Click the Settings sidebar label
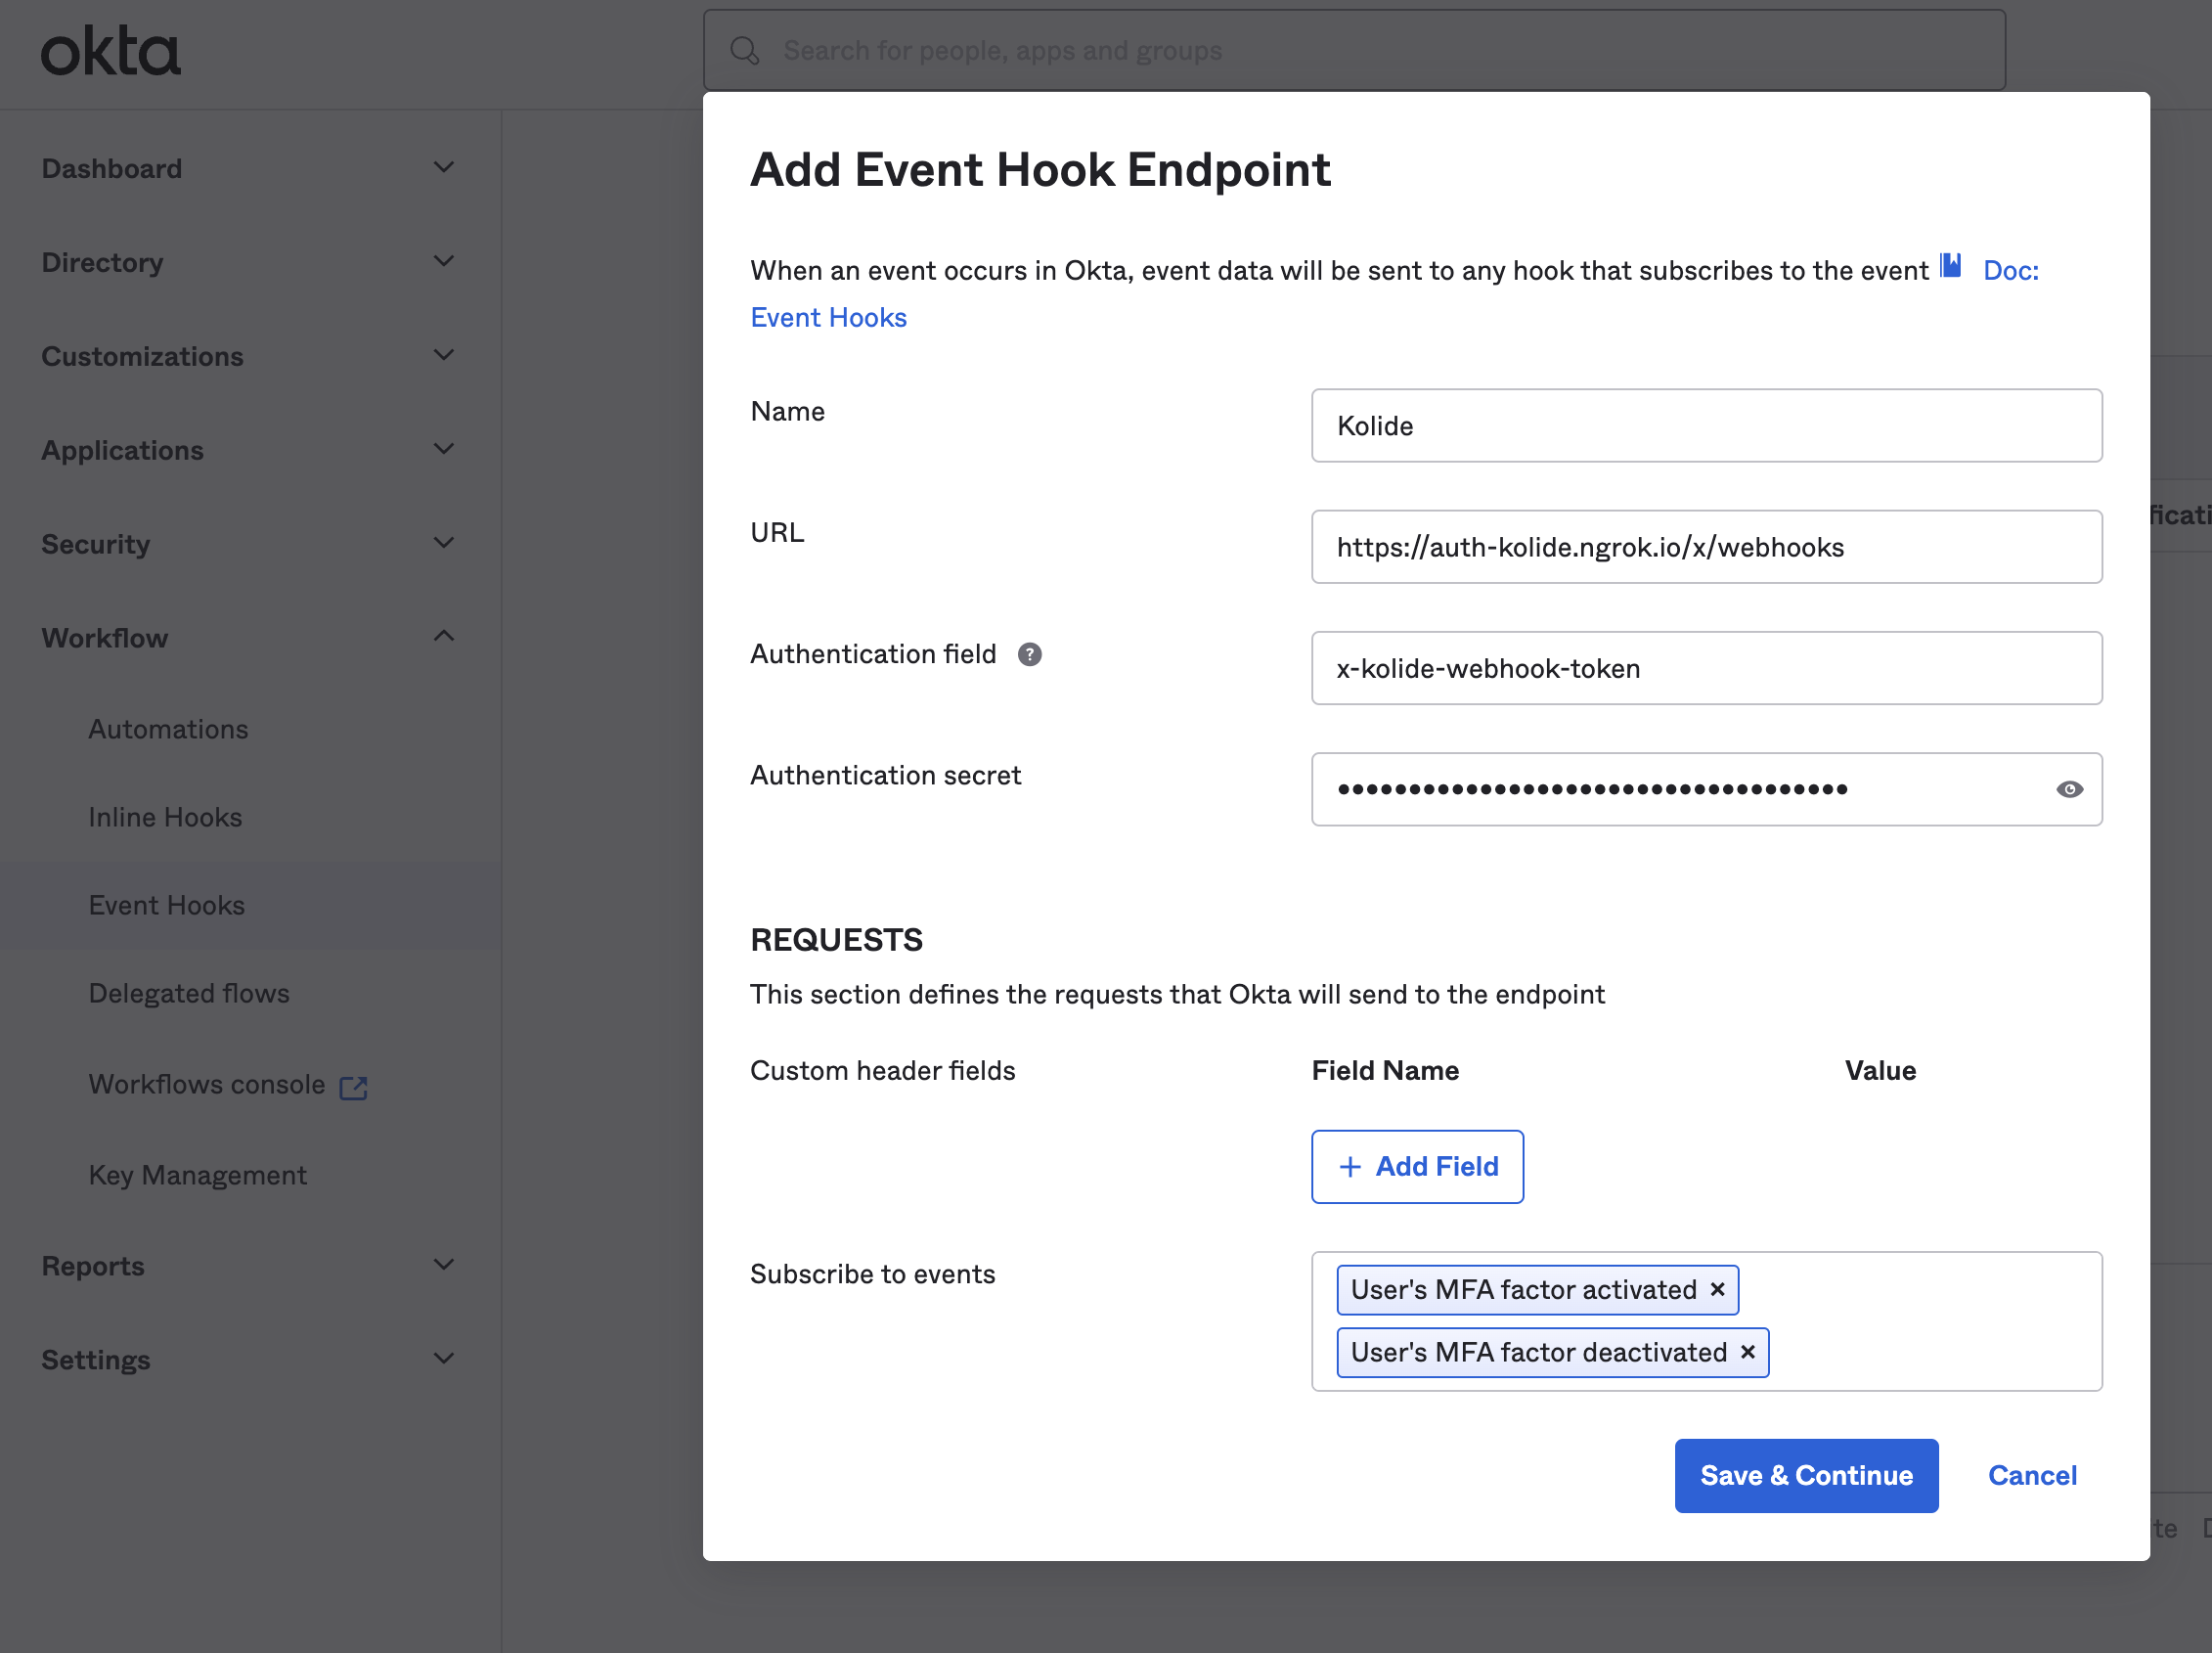 [96, 1360]
